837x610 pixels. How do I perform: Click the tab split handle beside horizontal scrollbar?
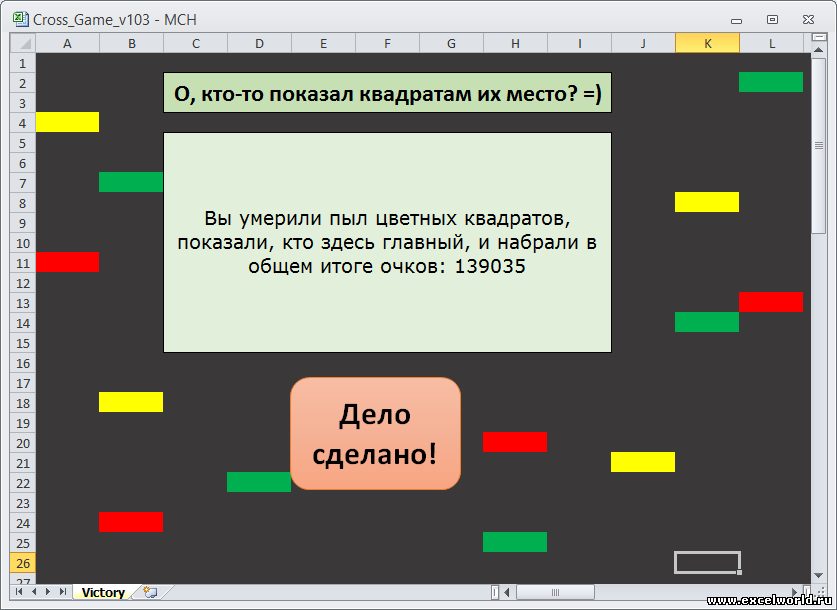pos(495,592)
